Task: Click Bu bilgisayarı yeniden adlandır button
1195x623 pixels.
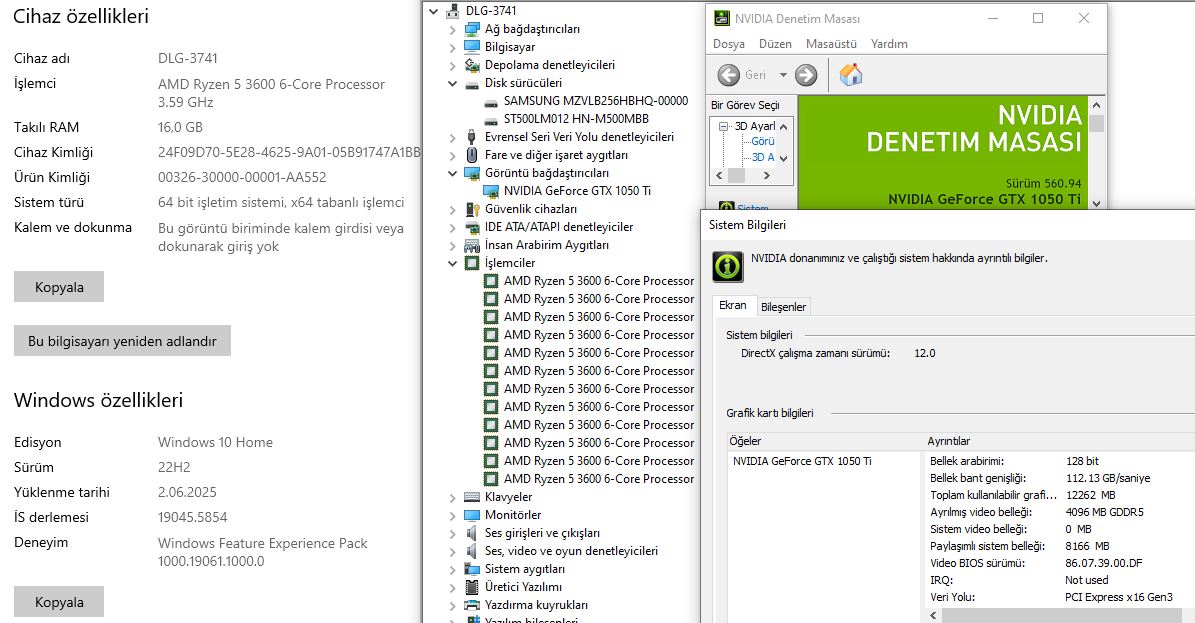Action: click(122, 341)
